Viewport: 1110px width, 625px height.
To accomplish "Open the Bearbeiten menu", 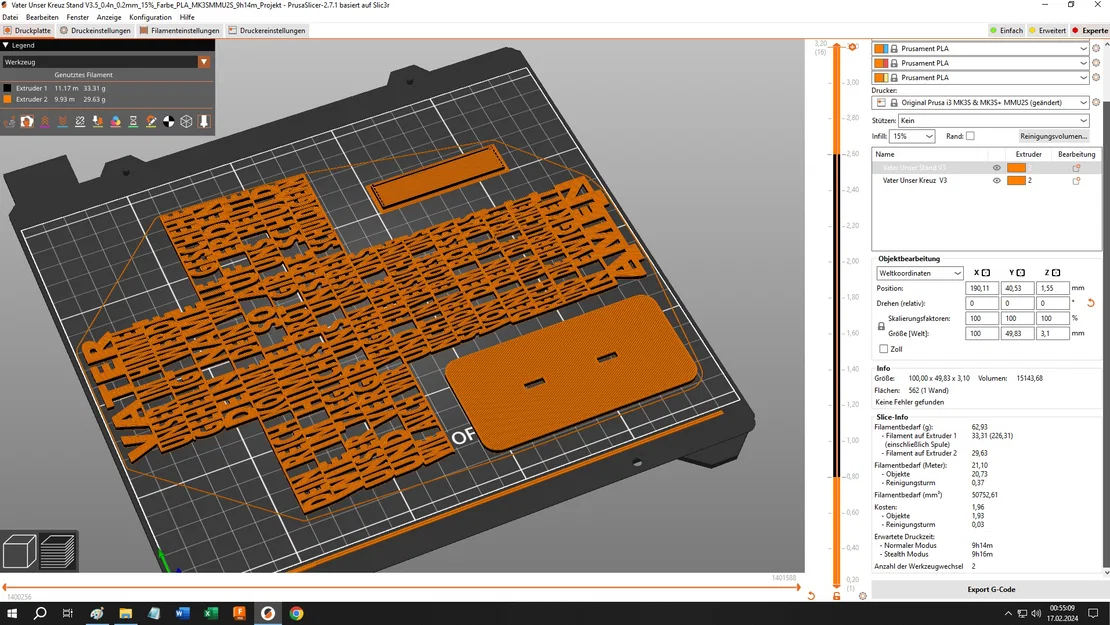I will click(42, 17).
